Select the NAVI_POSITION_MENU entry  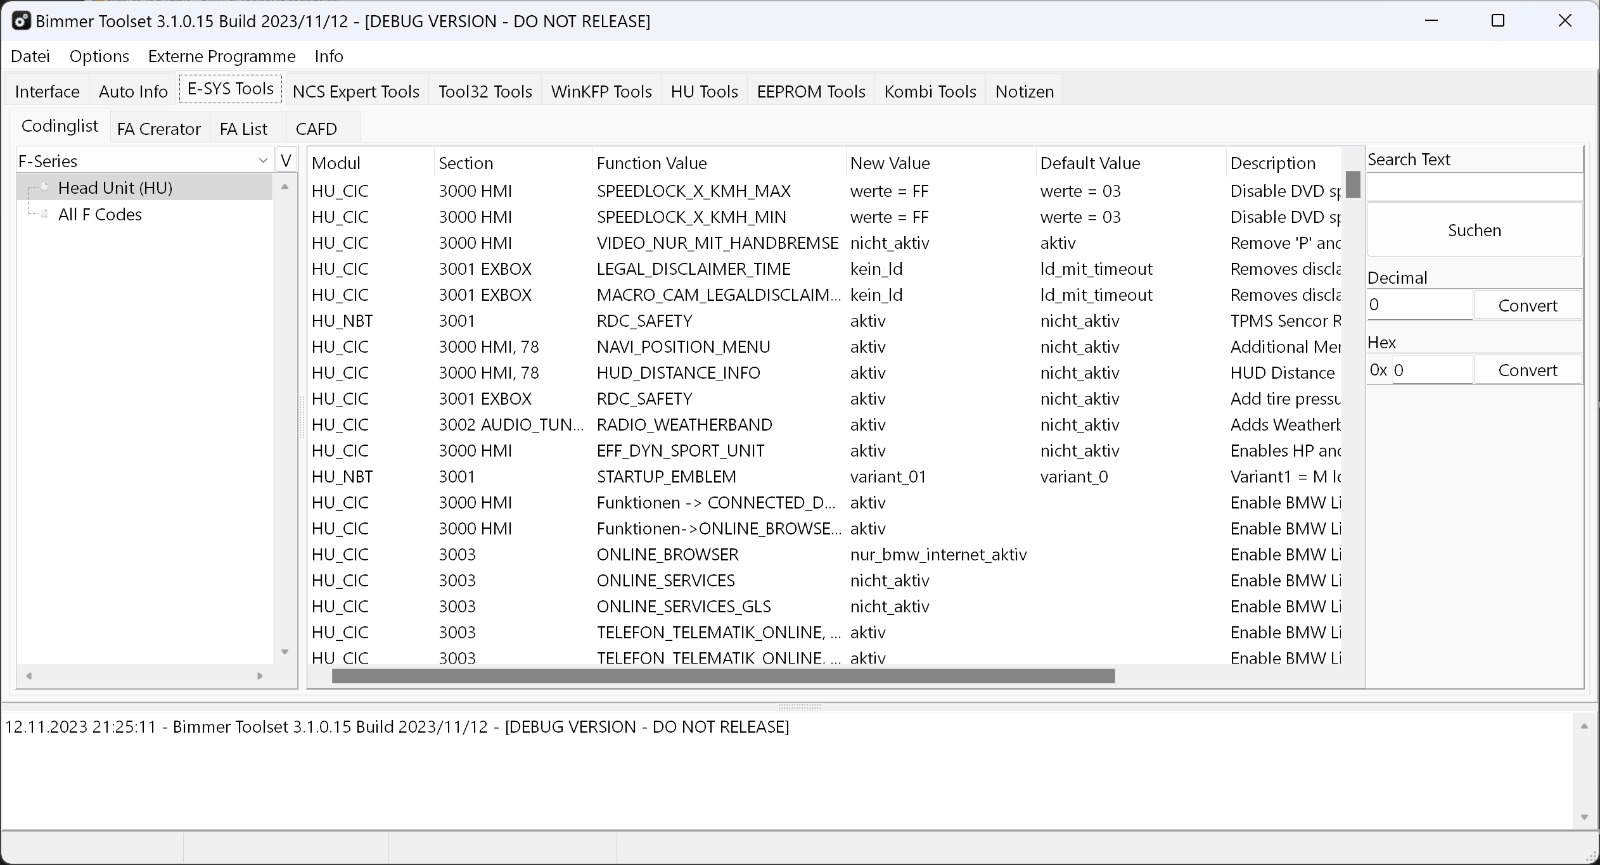tap(825, 347)
